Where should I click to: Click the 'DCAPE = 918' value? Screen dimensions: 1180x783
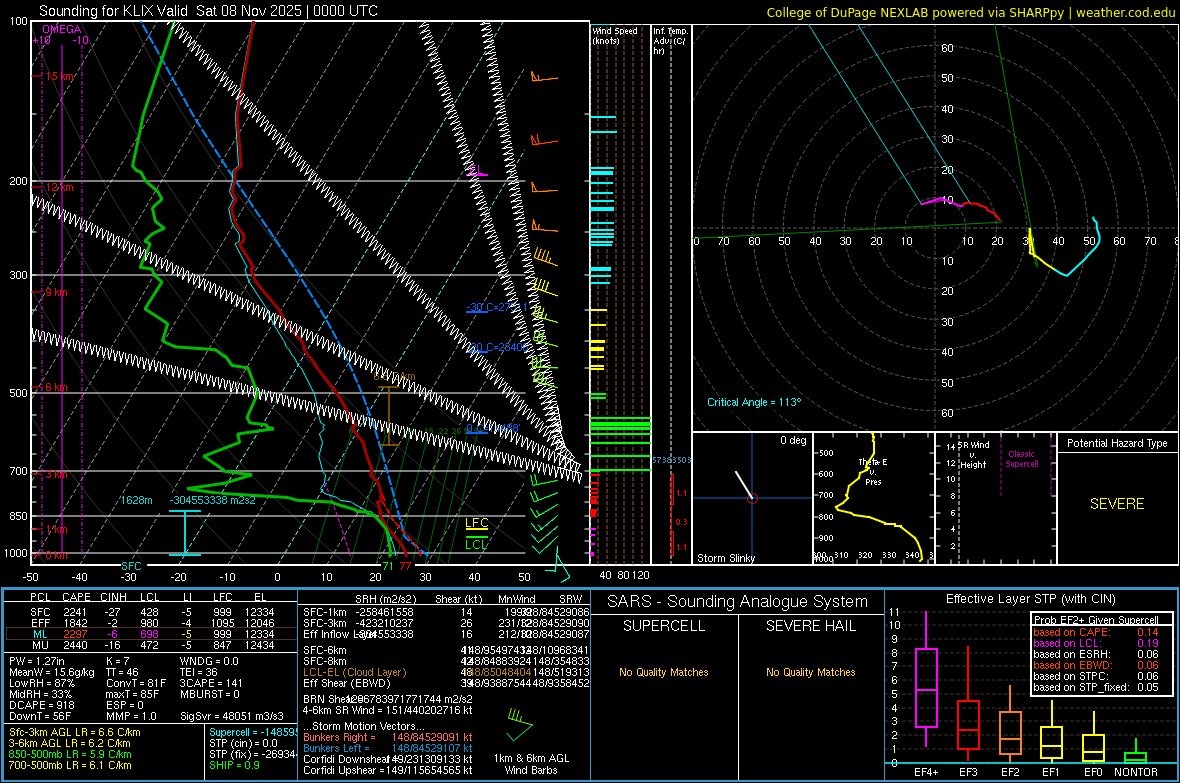pyautogui.click(x=41, y=705)
